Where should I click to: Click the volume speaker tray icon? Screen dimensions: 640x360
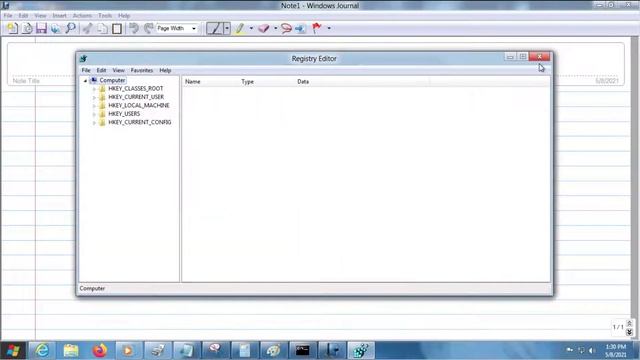592,351
